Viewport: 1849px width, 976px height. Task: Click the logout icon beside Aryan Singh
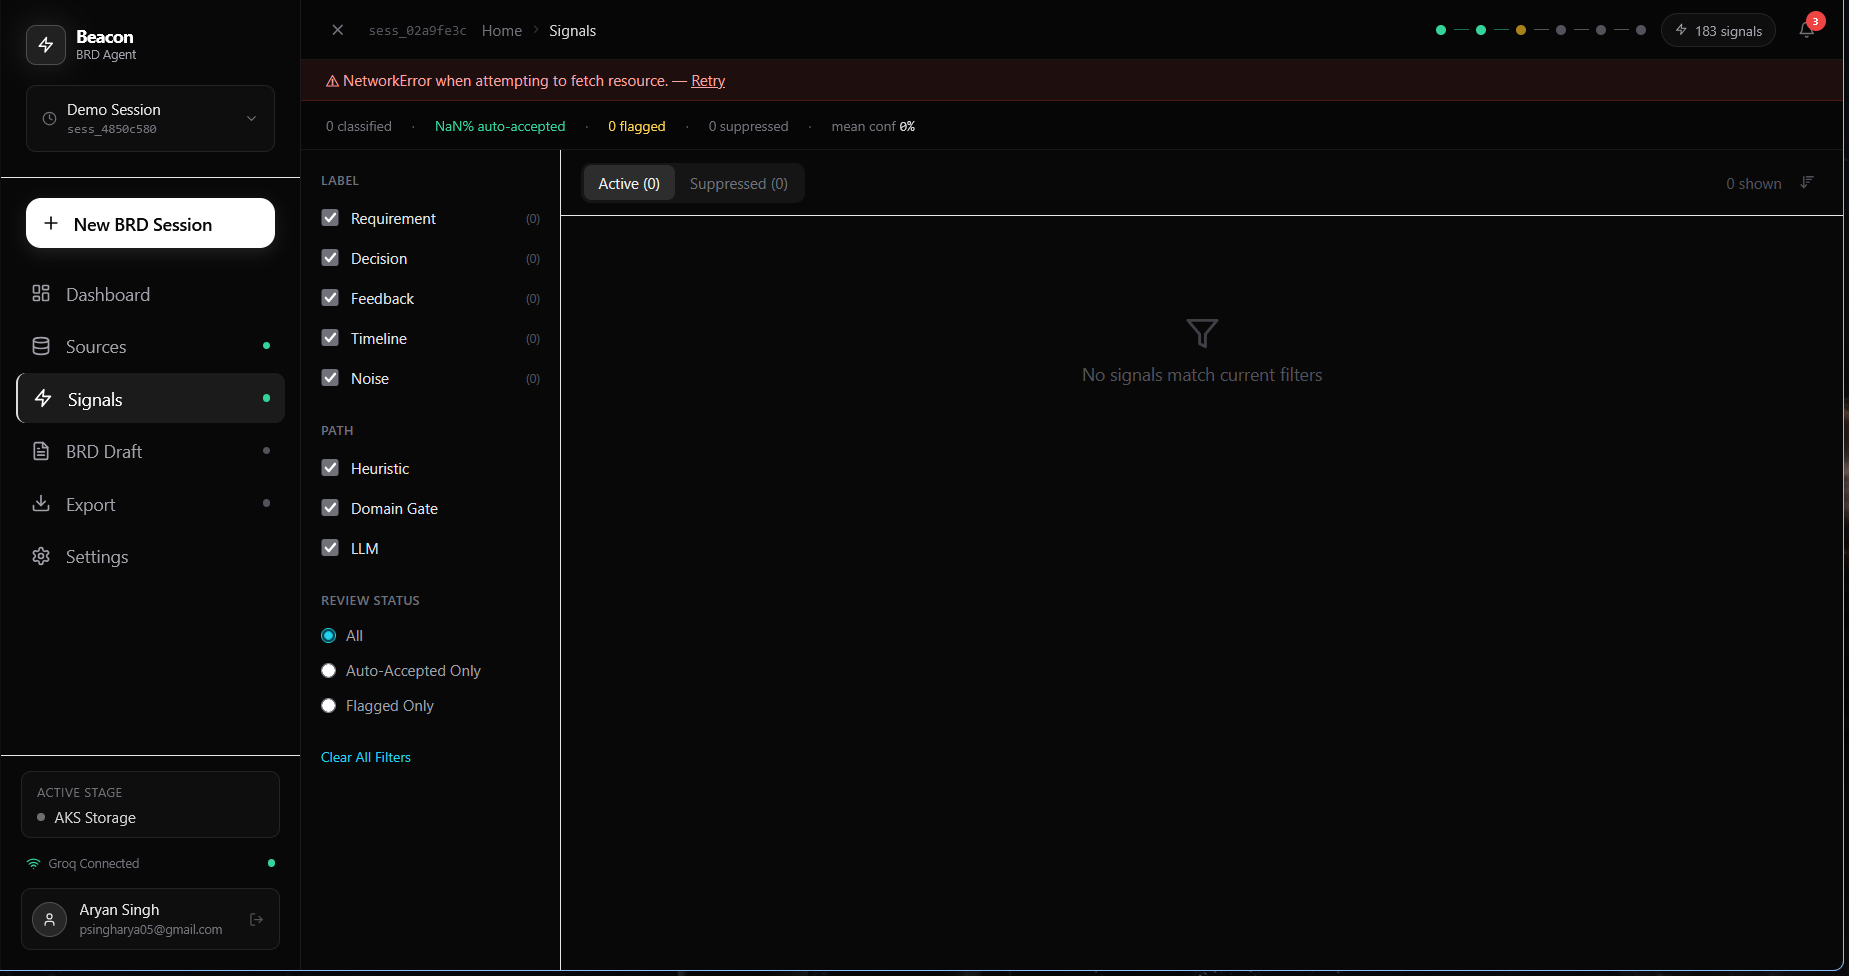point(256,919)
